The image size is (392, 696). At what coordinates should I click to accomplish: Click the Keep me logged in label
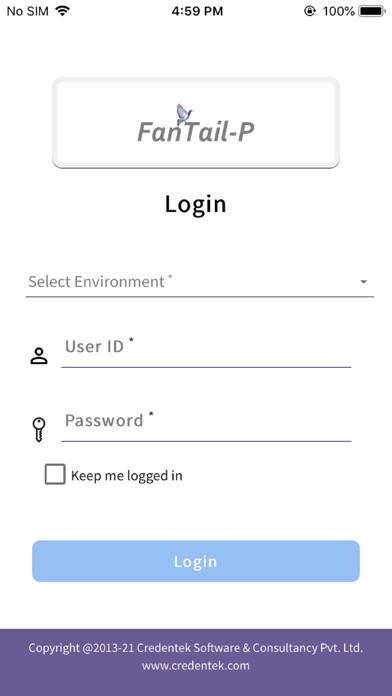pos(127,475)
